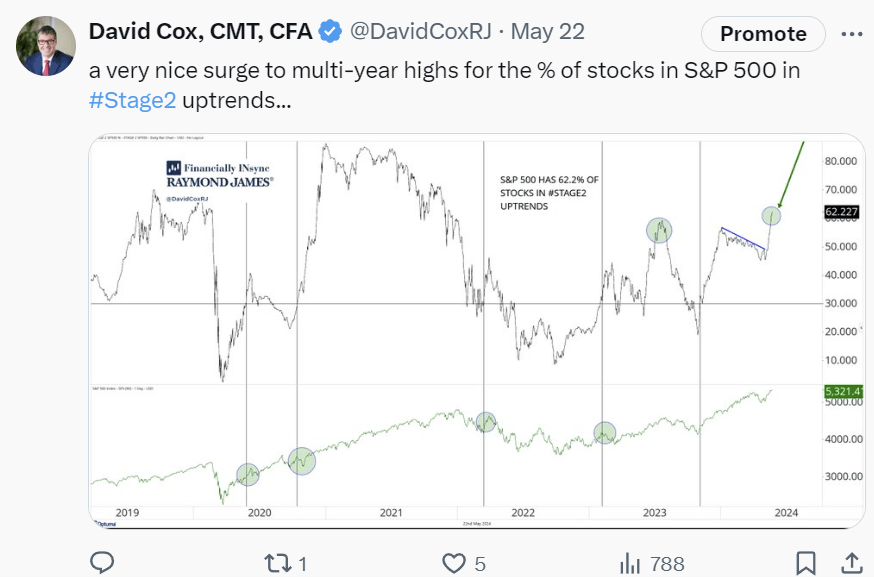This screenshot has width=874, height=577.
Task: Click the green 5,321.41 price label
Action: (843, 392)
